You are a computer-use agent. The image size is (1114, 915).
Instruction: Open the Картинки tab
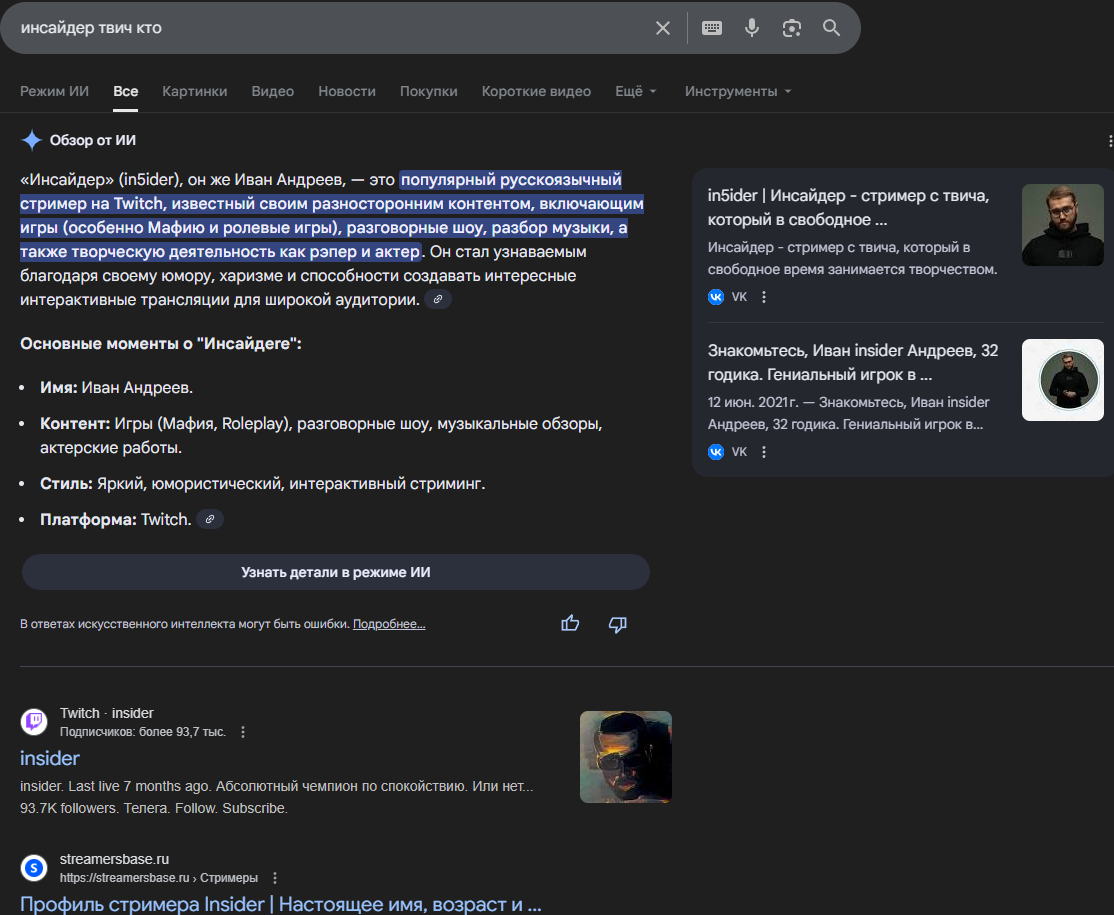click(x=195, y=91)
